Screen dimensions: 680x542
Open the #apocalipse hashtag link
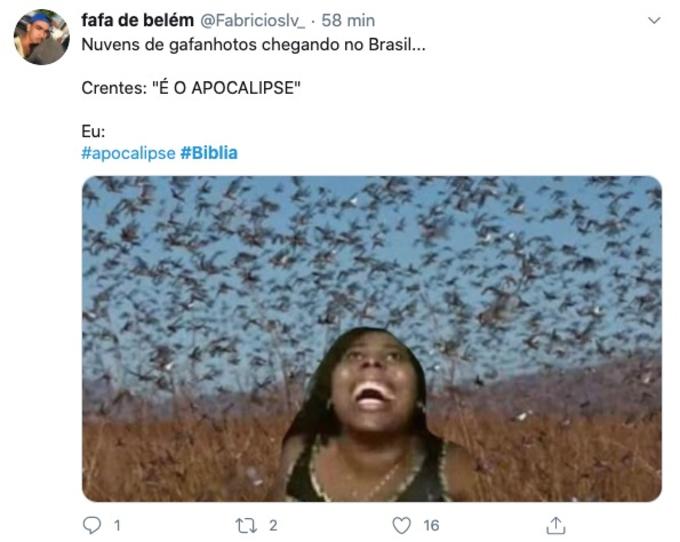pos(128,153)
